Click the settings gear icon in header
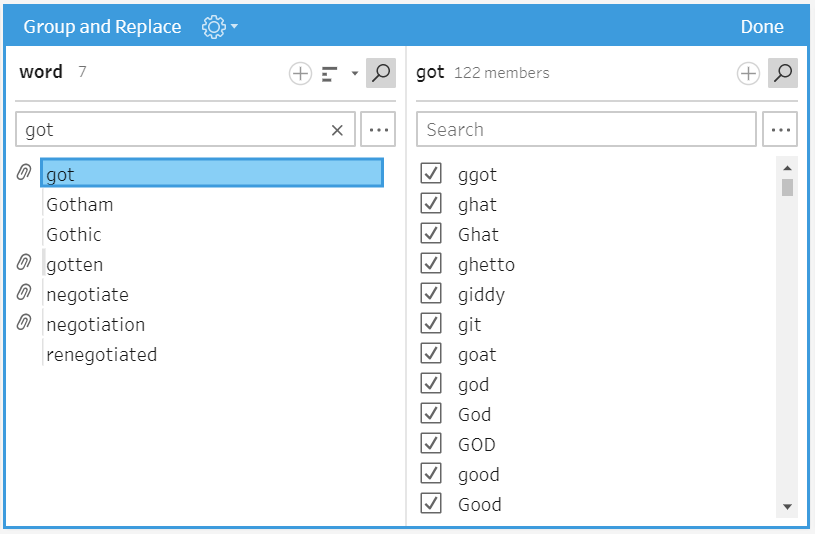 coord(213,27)
